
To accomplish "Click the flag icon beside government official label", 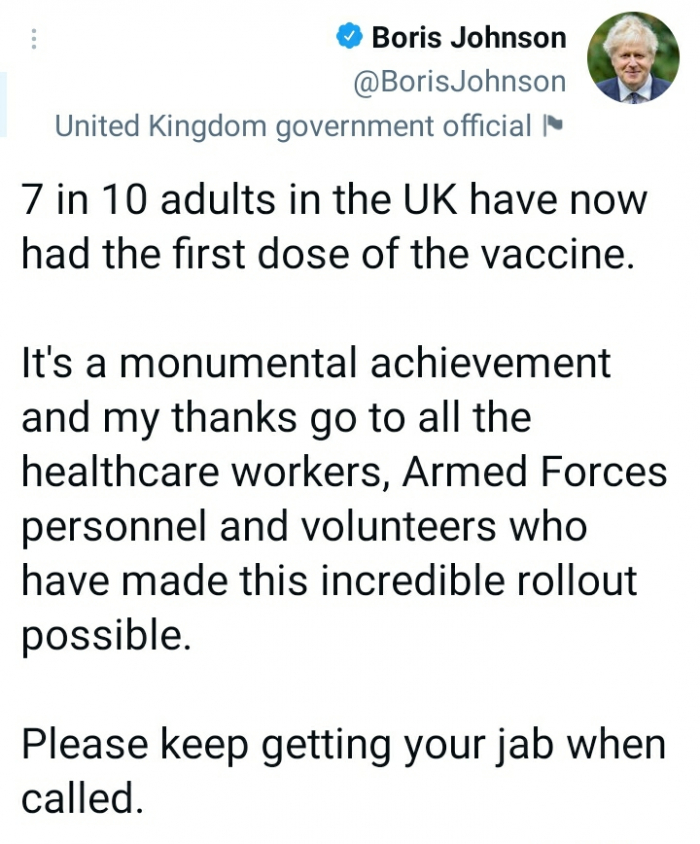I will point(551,127).
